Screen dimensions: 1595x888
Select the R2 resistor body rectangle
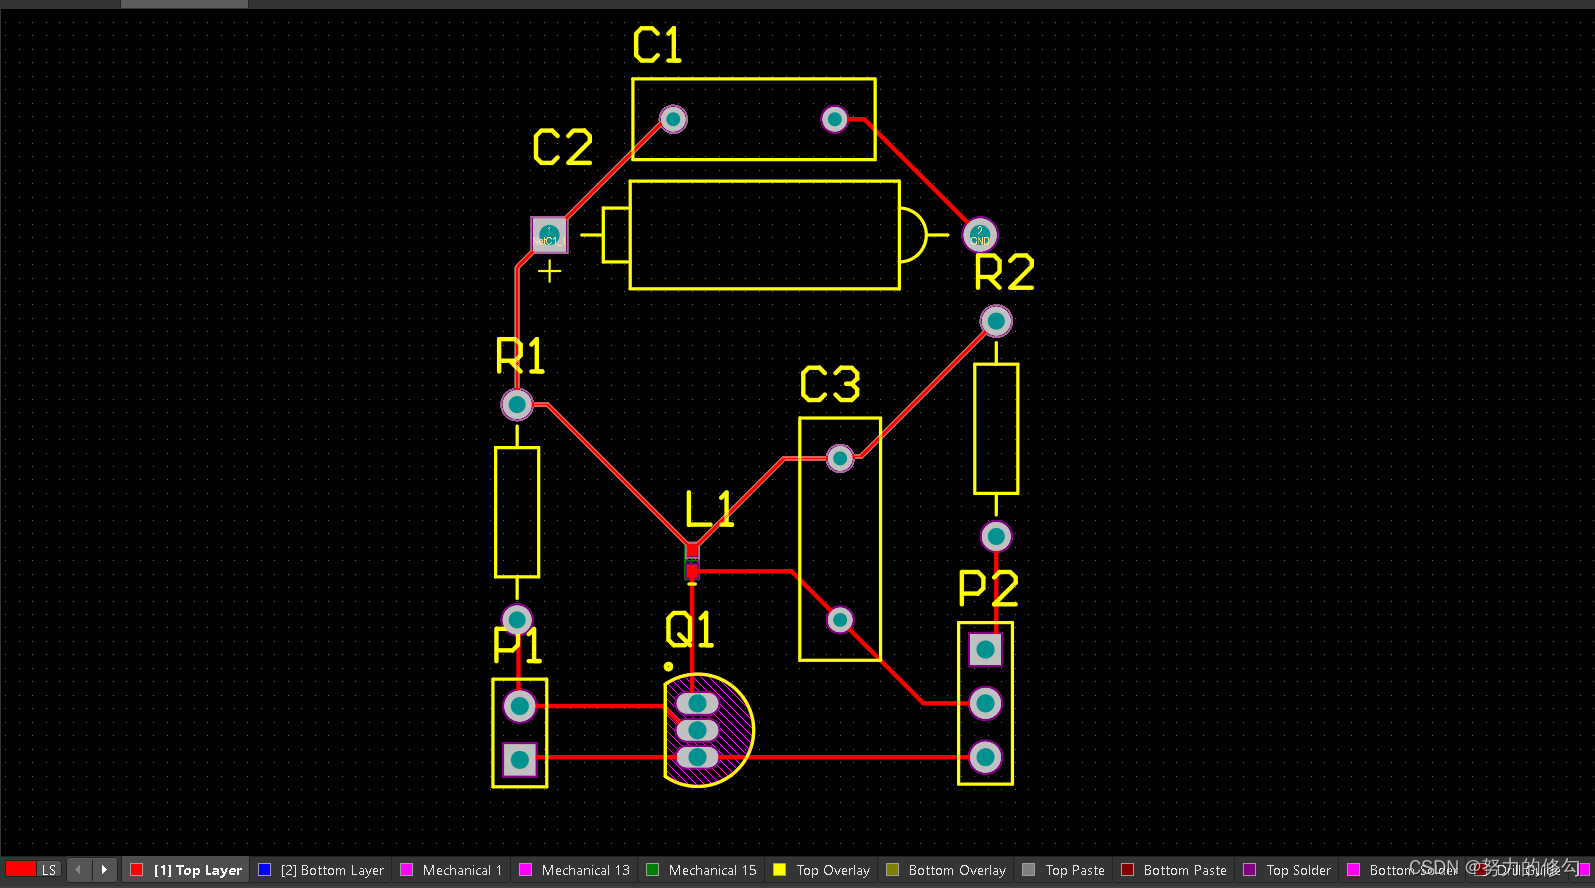996,428
